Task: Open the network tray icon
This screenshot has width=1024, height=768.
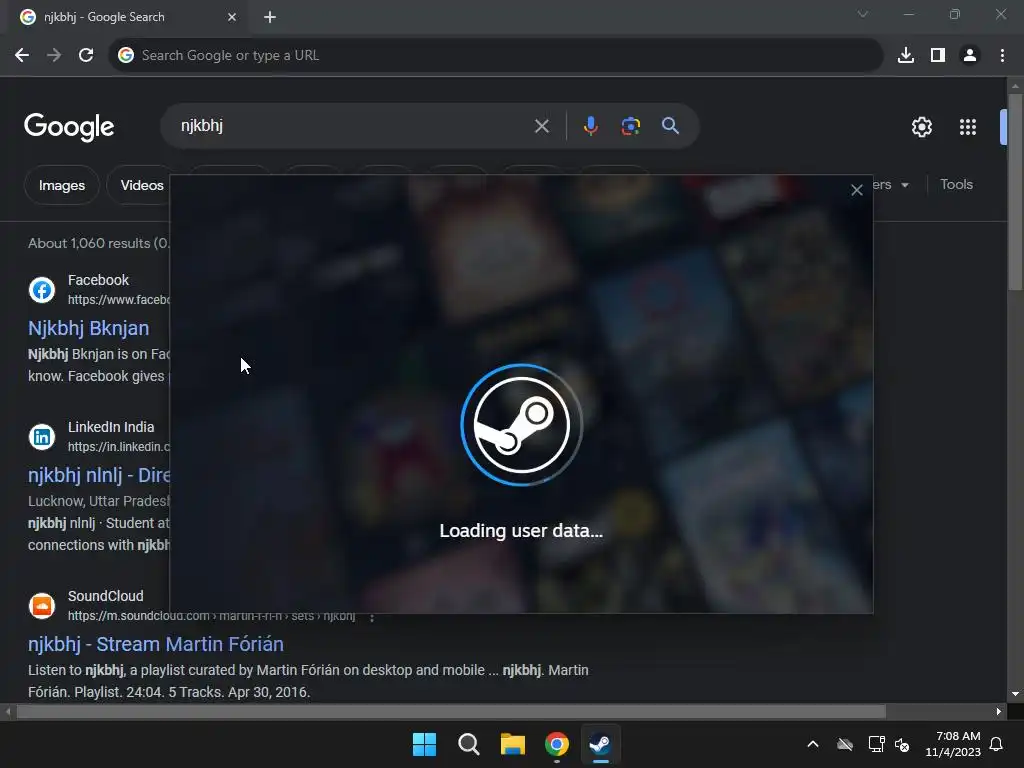Action: (x=876, y=744)
